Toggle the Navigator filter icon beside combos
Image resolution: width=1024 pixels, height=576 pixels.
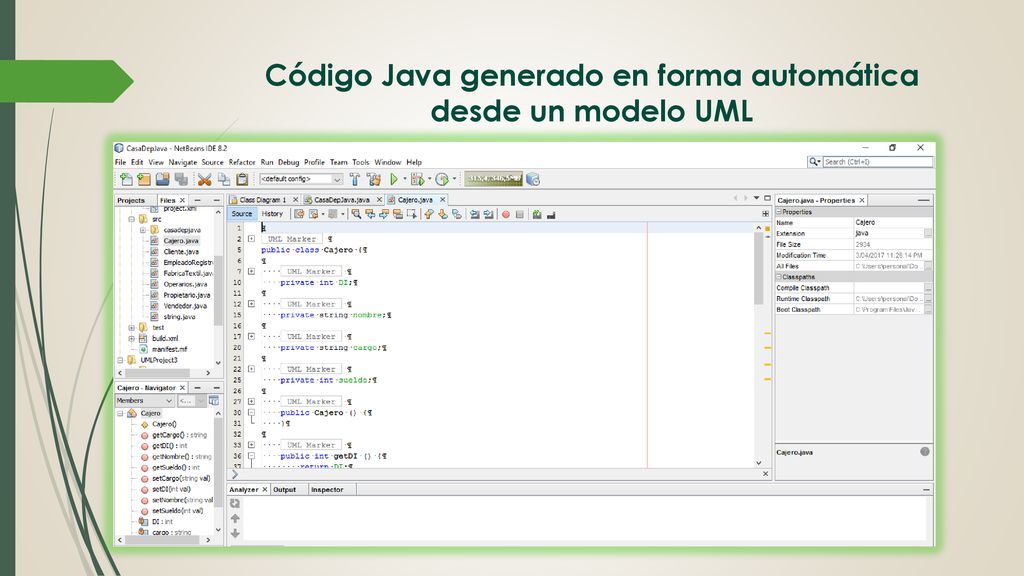click(x=214, y=400)
